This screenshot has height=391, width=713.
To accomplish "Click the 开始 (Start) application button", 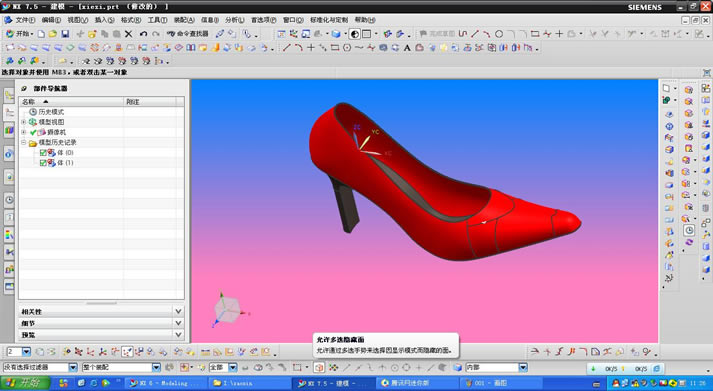I will click(19, 34).
